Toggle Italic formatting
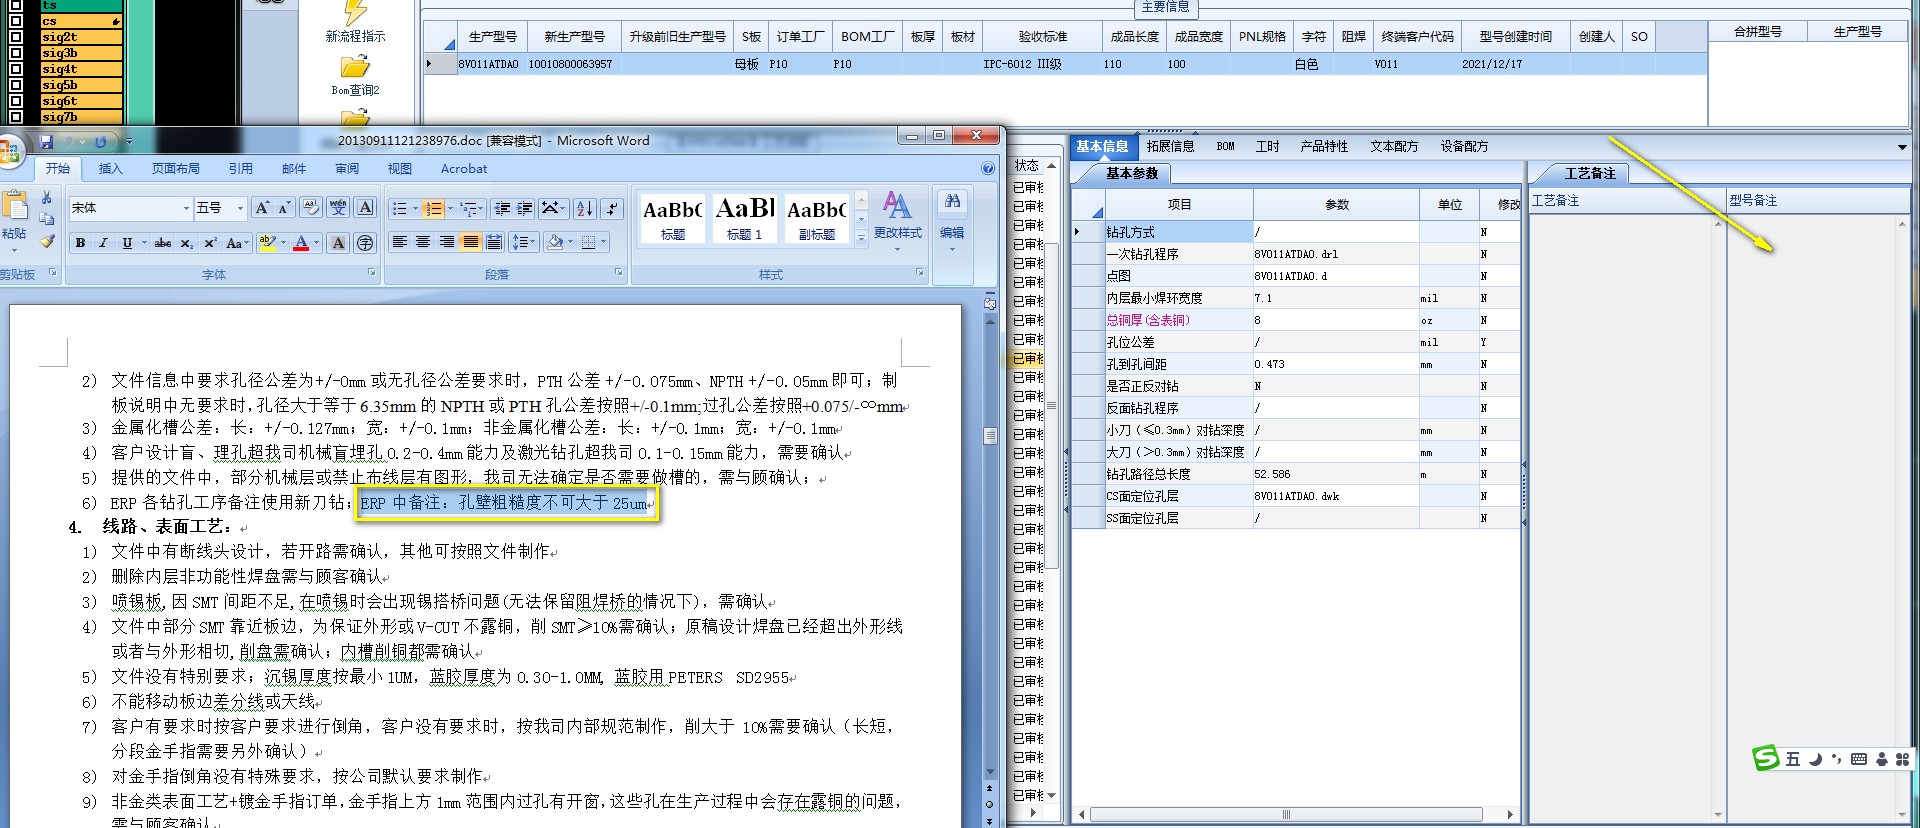1920x828 pixels. pyautogui.click(x=103, y=243)
